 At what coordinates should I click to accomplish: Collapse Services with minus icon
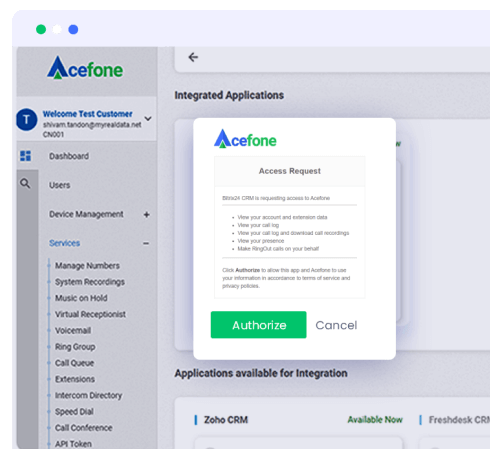[x=146, y=243]
